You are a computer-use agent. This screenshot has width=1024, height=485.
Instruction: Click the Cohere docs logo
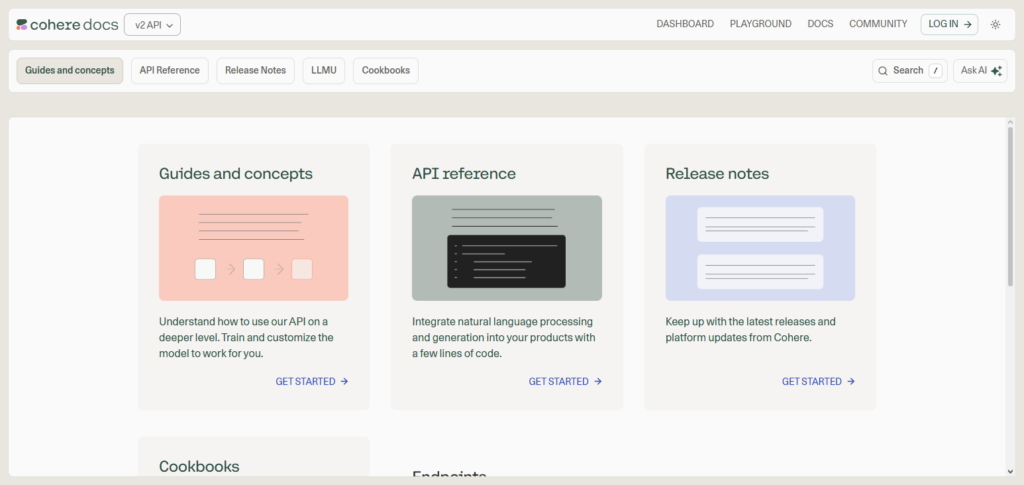coord(67,25)
